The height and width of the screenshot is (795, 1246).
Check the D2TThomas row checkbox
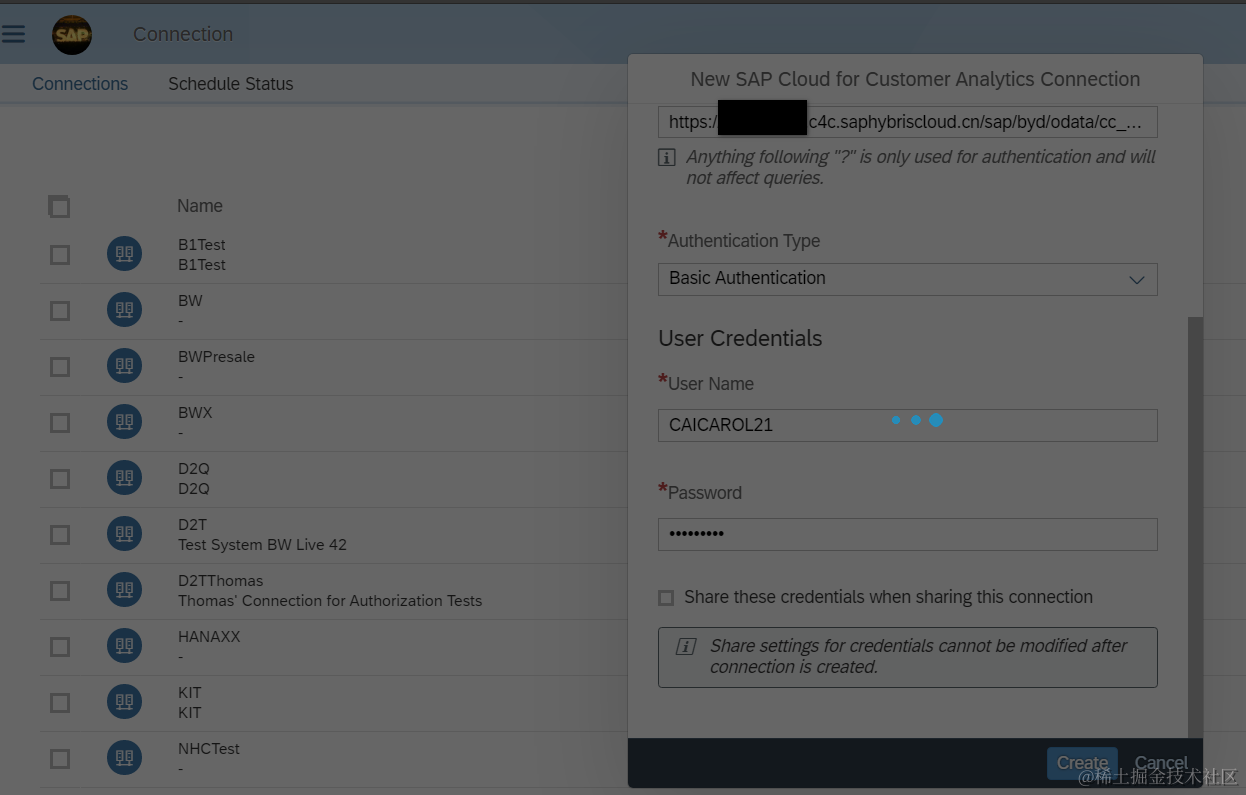(60, 591)
